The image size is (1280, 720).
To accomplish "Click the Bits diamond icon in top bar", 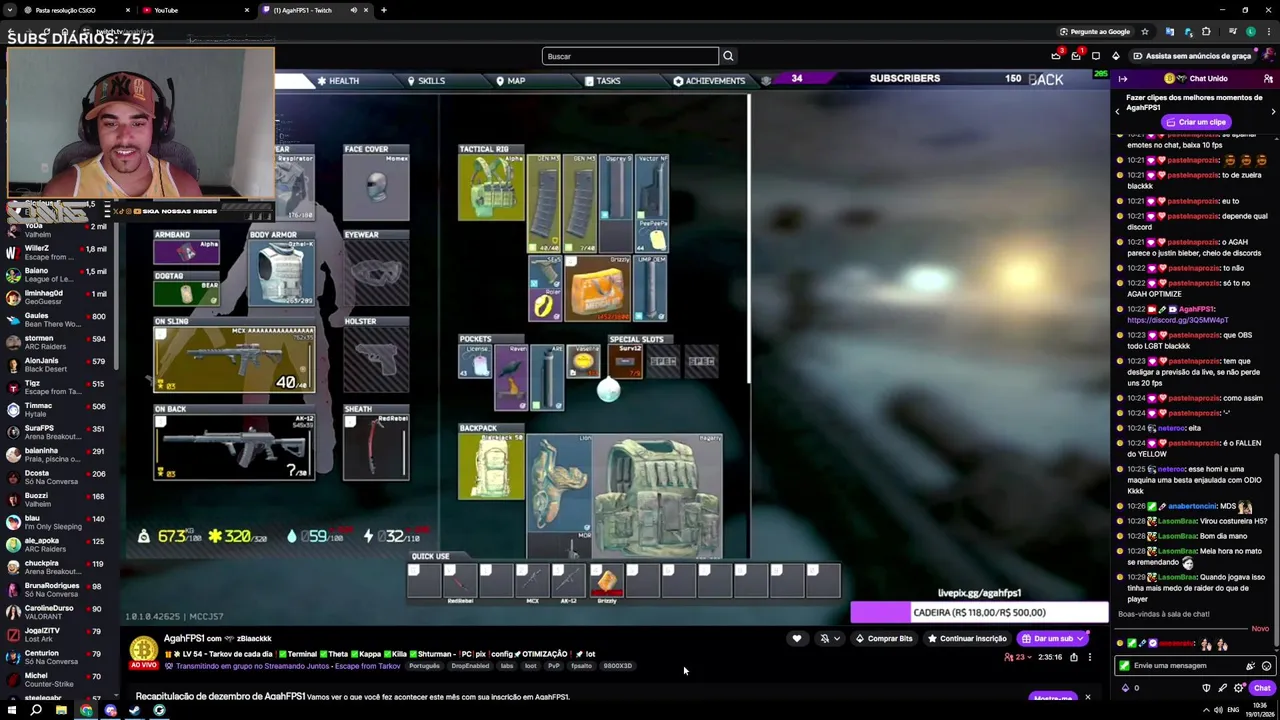I will coord(1116,56).
